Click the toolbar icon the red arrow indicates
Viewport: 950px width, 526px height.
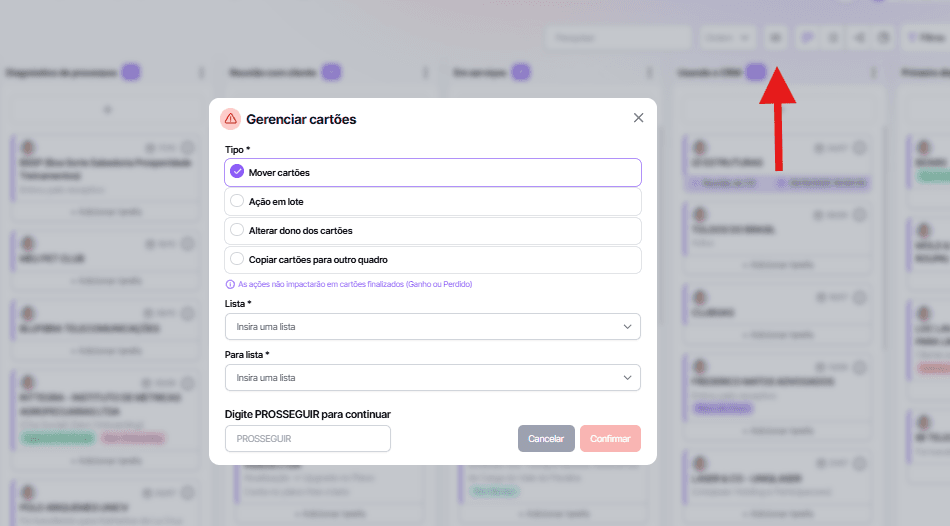click(x=775, y=38)
